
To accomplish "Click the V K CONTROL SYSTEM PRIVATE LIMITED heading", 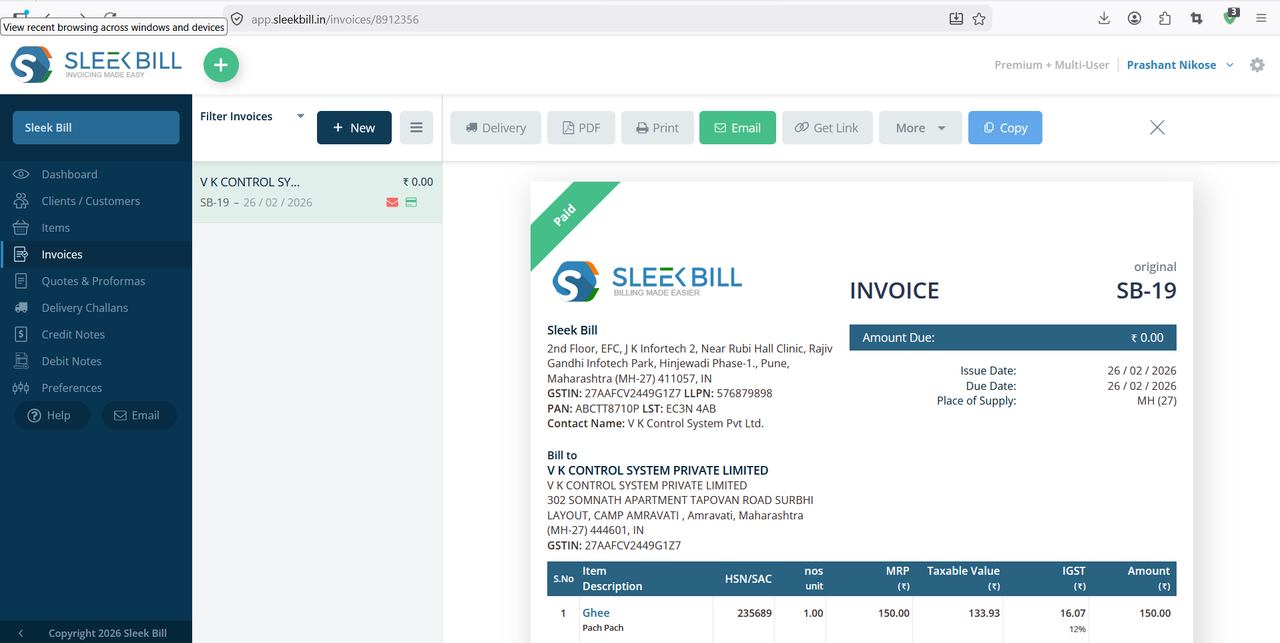I will 658,470.
